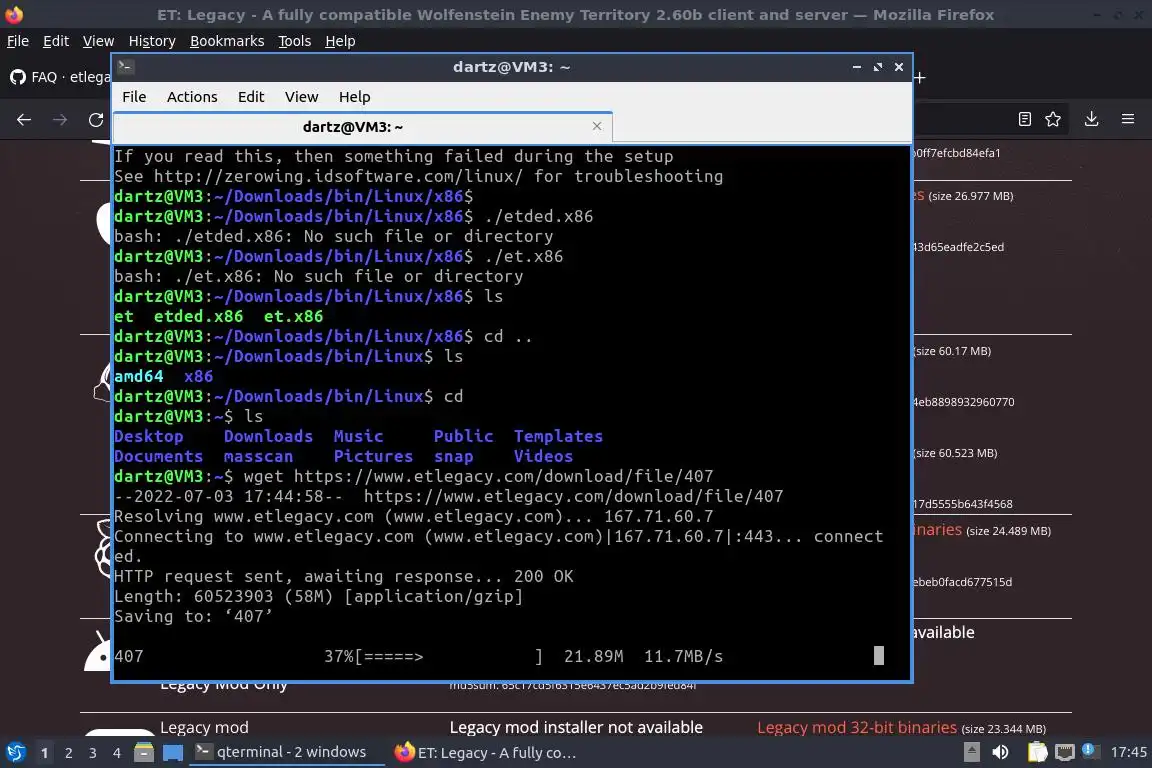
Task: Switch to workspace 4
Action: pos(116,753)
